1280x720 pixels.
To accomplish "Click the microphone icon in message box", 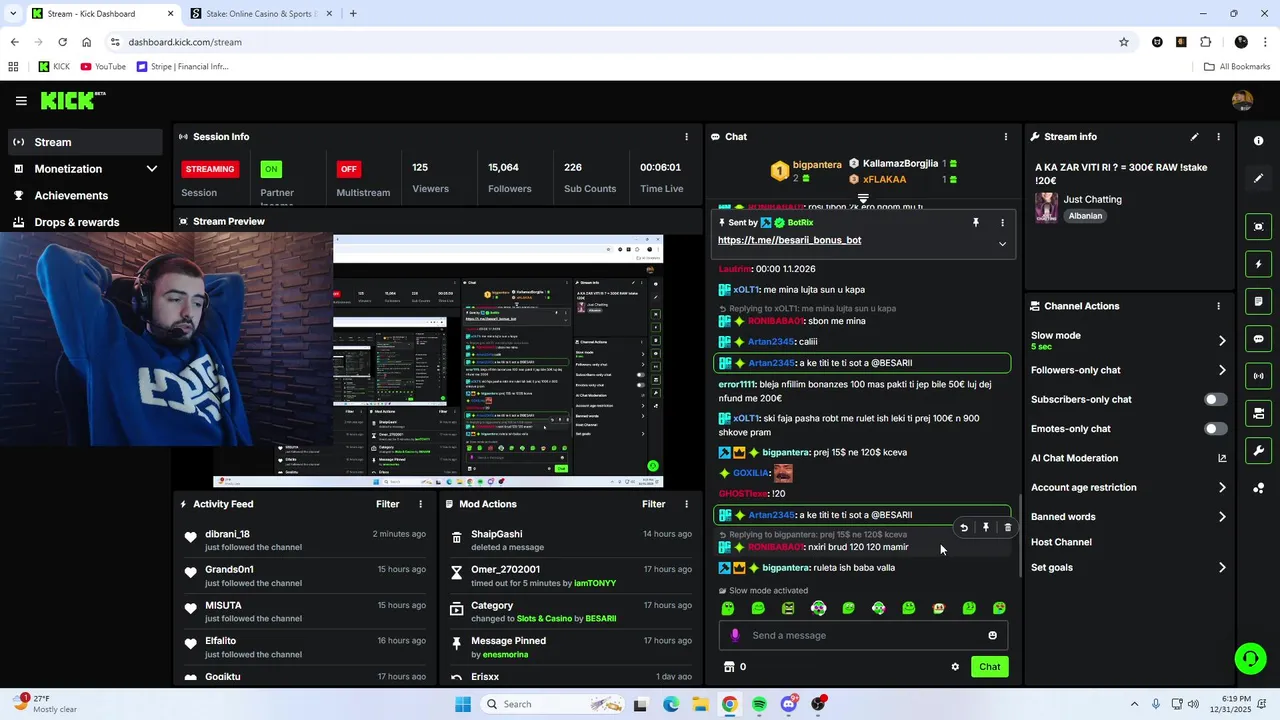I will (x=735, y=635).
